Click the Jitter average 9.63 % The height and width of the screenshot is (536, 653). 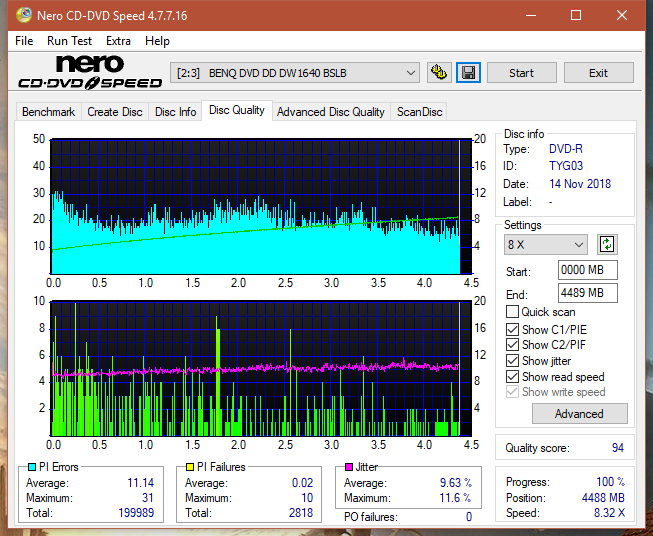[456, 483]
